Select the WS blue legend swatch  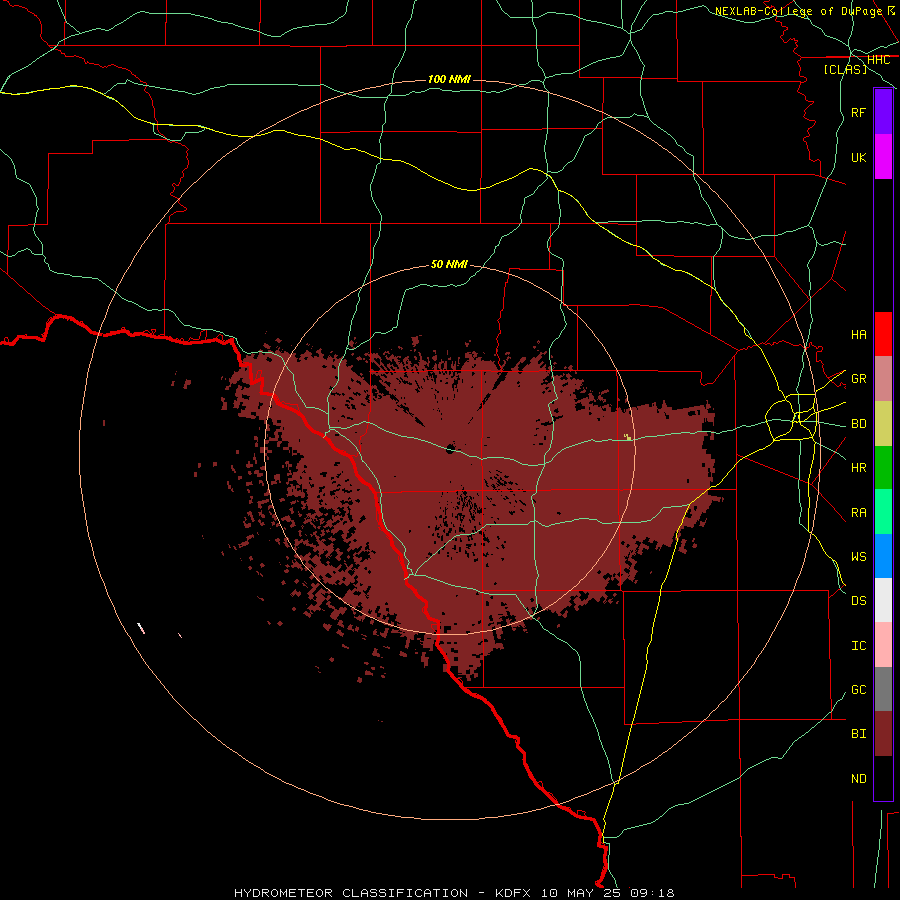883,556
